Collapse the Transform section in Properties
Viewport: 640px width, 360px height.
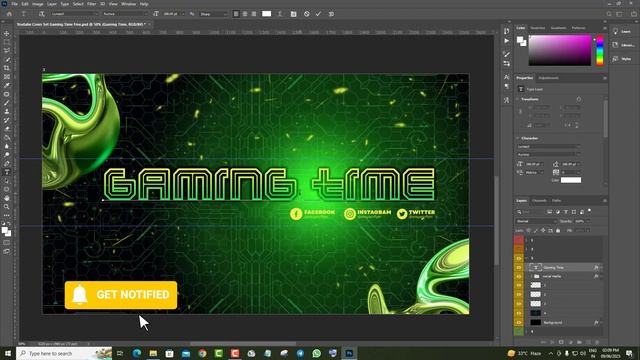[x=518, y=99]
